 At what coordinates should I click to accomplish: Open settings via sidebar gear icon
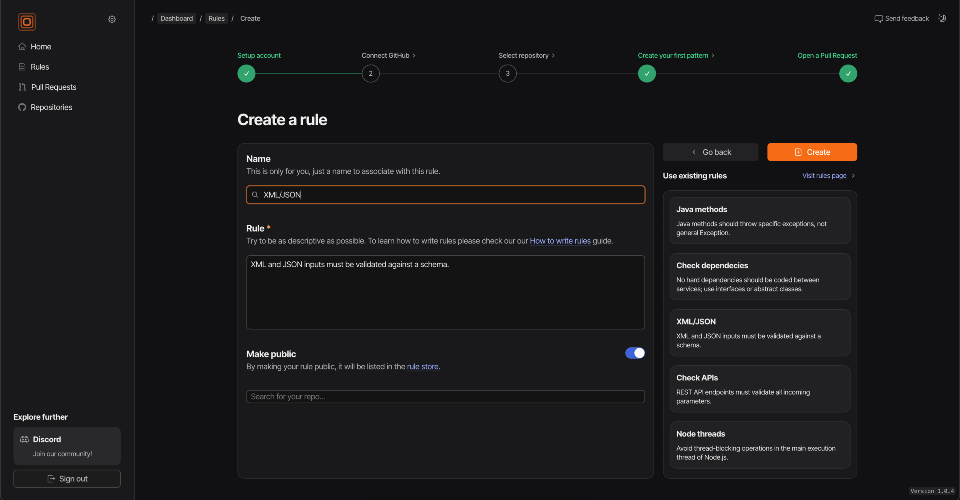point(112,19)
